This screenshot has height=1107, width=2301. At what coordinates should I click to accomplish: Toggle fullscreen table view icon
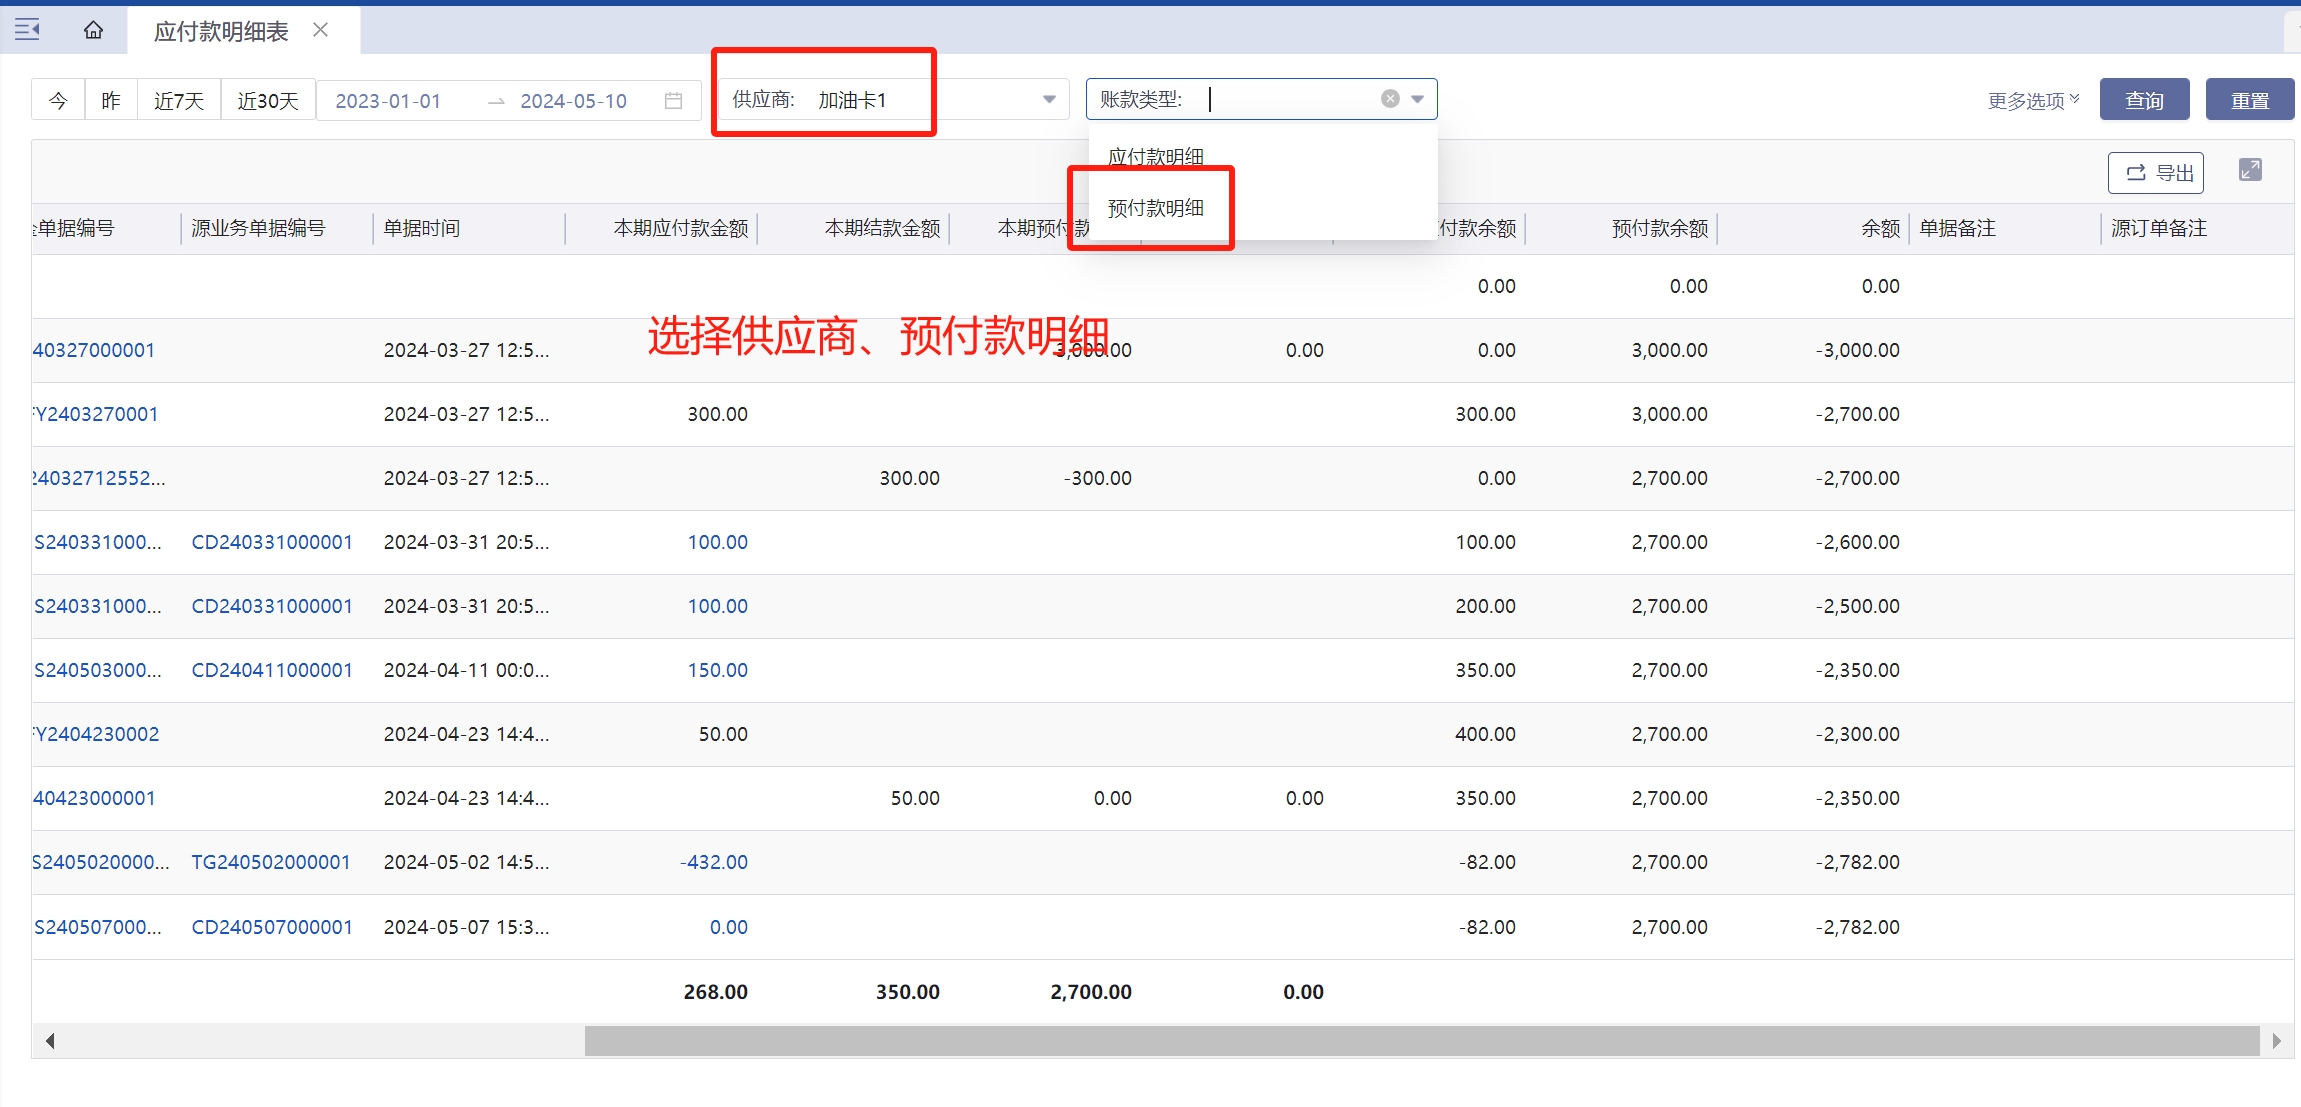[2250, 170]
